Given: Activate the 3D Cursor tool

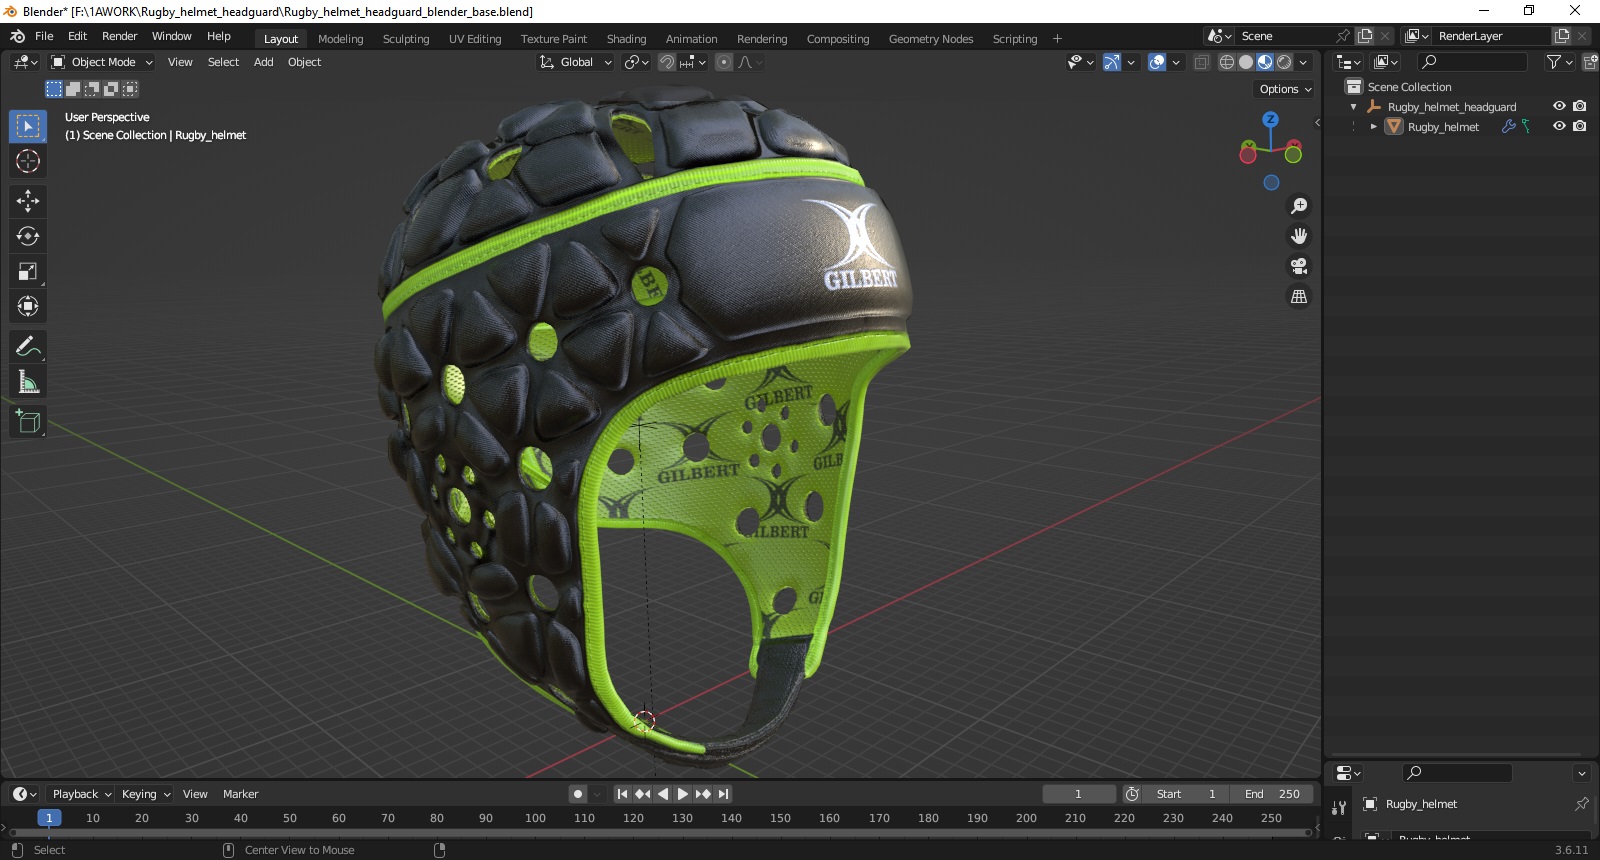Looking at the screenshot, I should coord(28,161).
